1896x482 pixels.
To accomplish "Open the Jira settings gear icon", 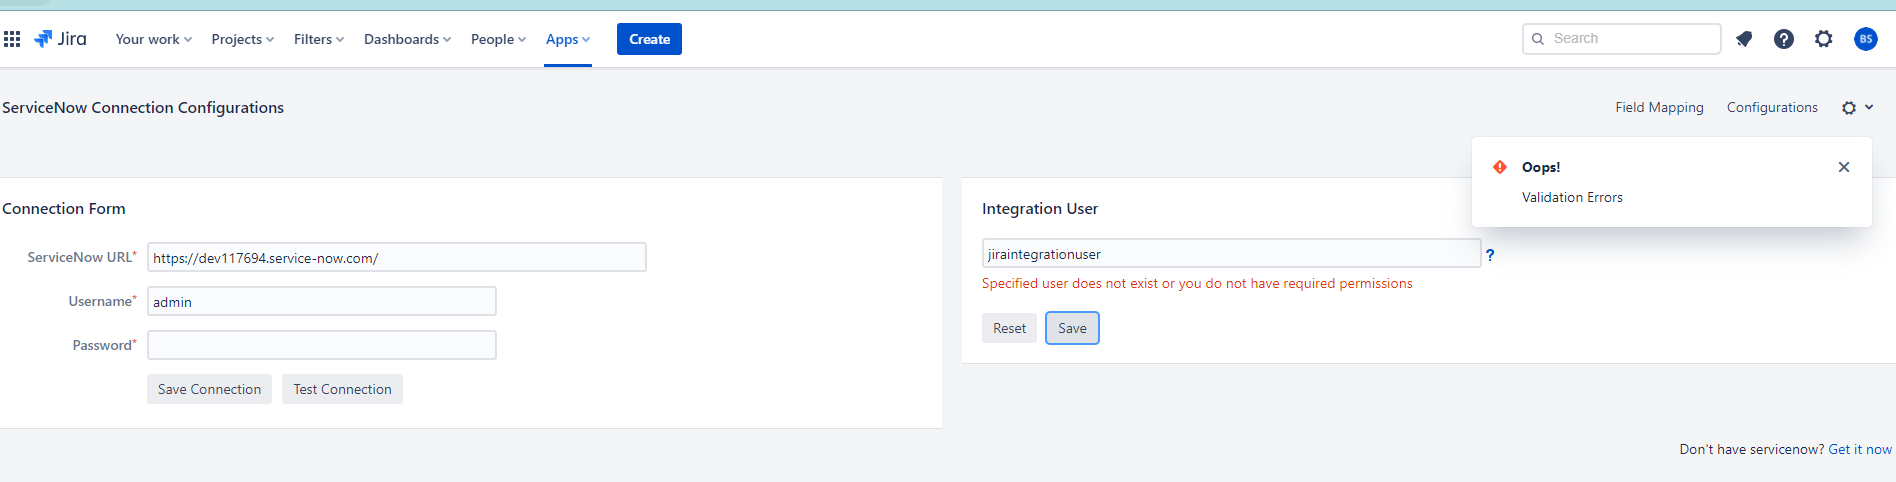I will pyautogui.click(x=1824, y=39).
